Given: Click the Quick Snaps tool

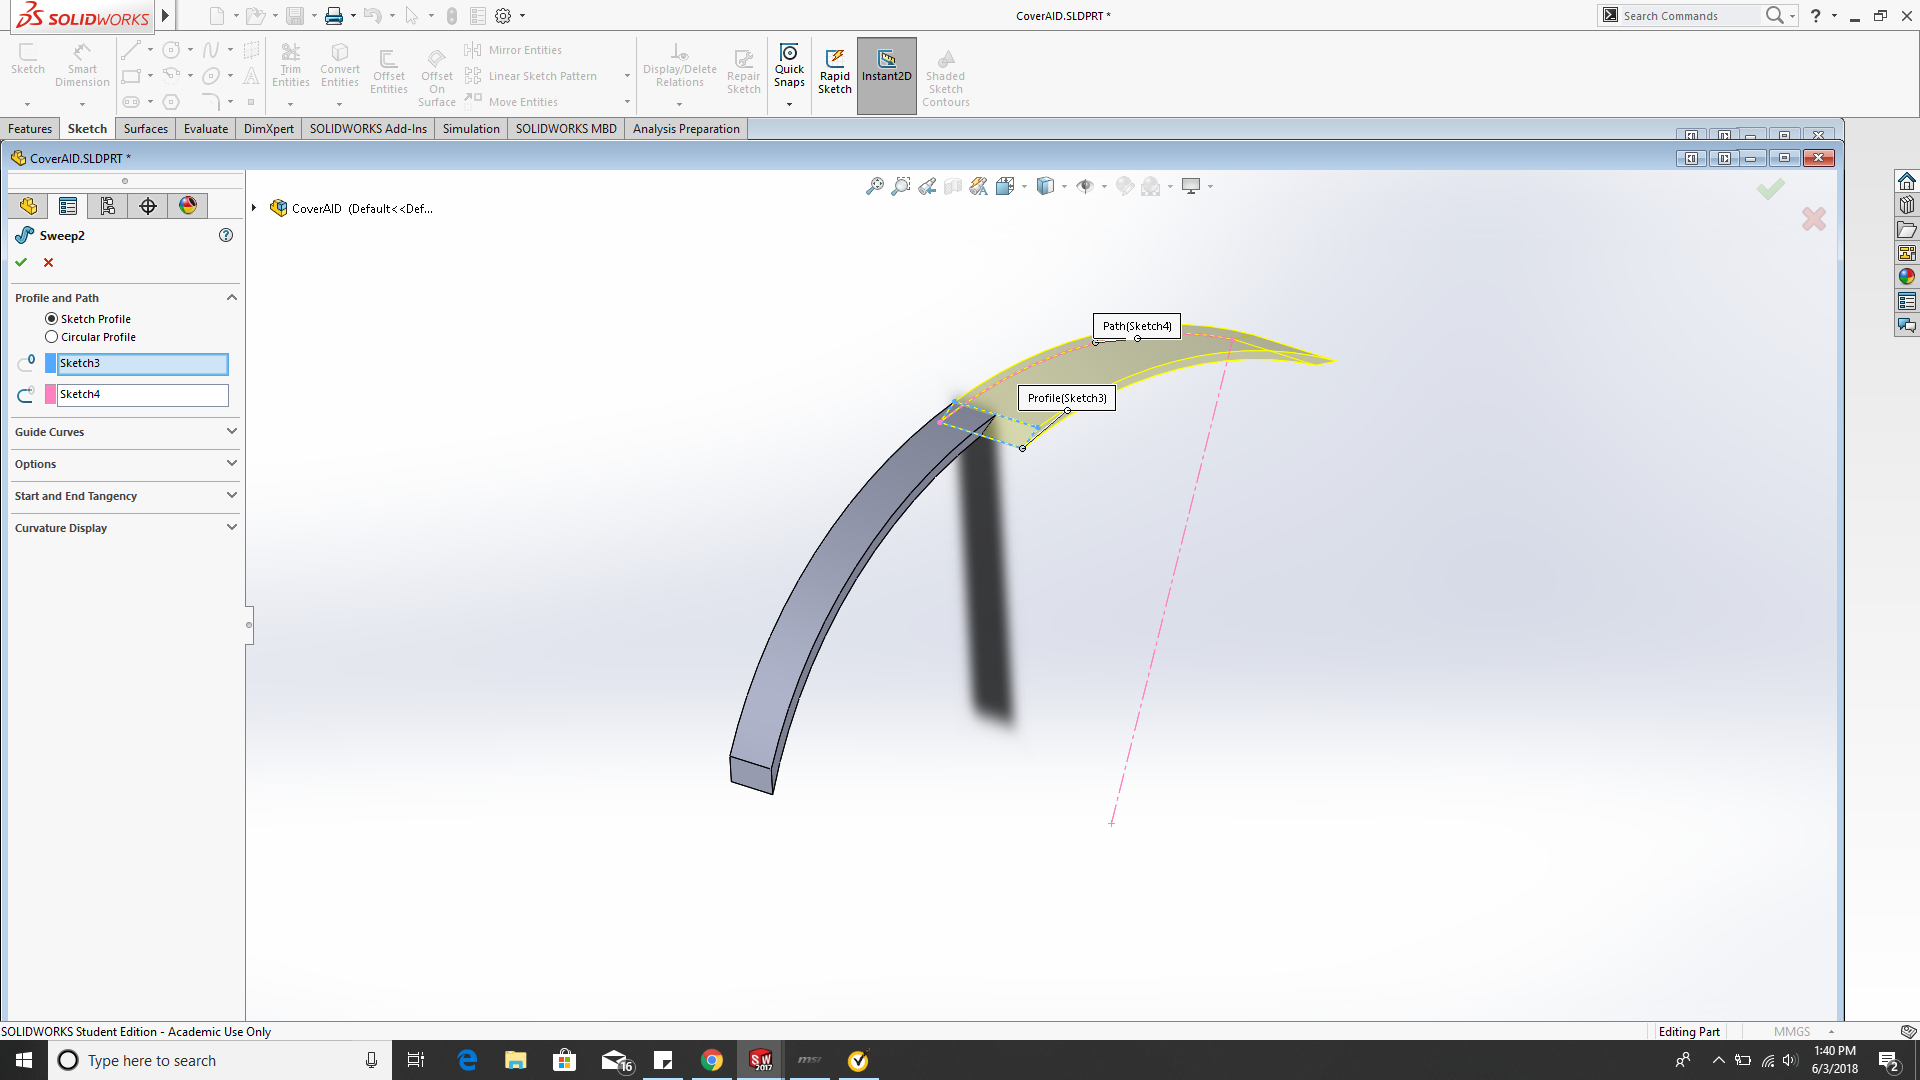Looking at the screenshot, I should pos(789,68).
